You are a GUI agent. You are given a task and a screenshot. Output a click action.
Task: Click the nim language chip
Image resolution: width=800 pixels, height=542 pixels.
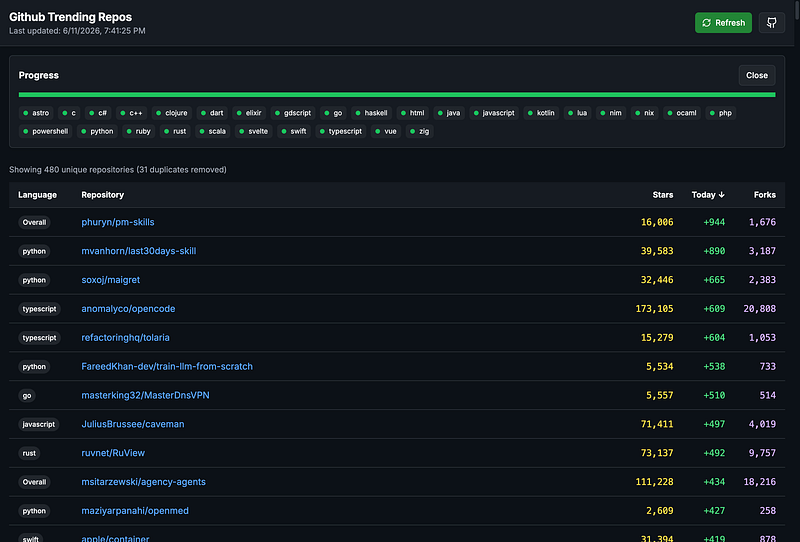pyautogui.click(x=611, y=113)
